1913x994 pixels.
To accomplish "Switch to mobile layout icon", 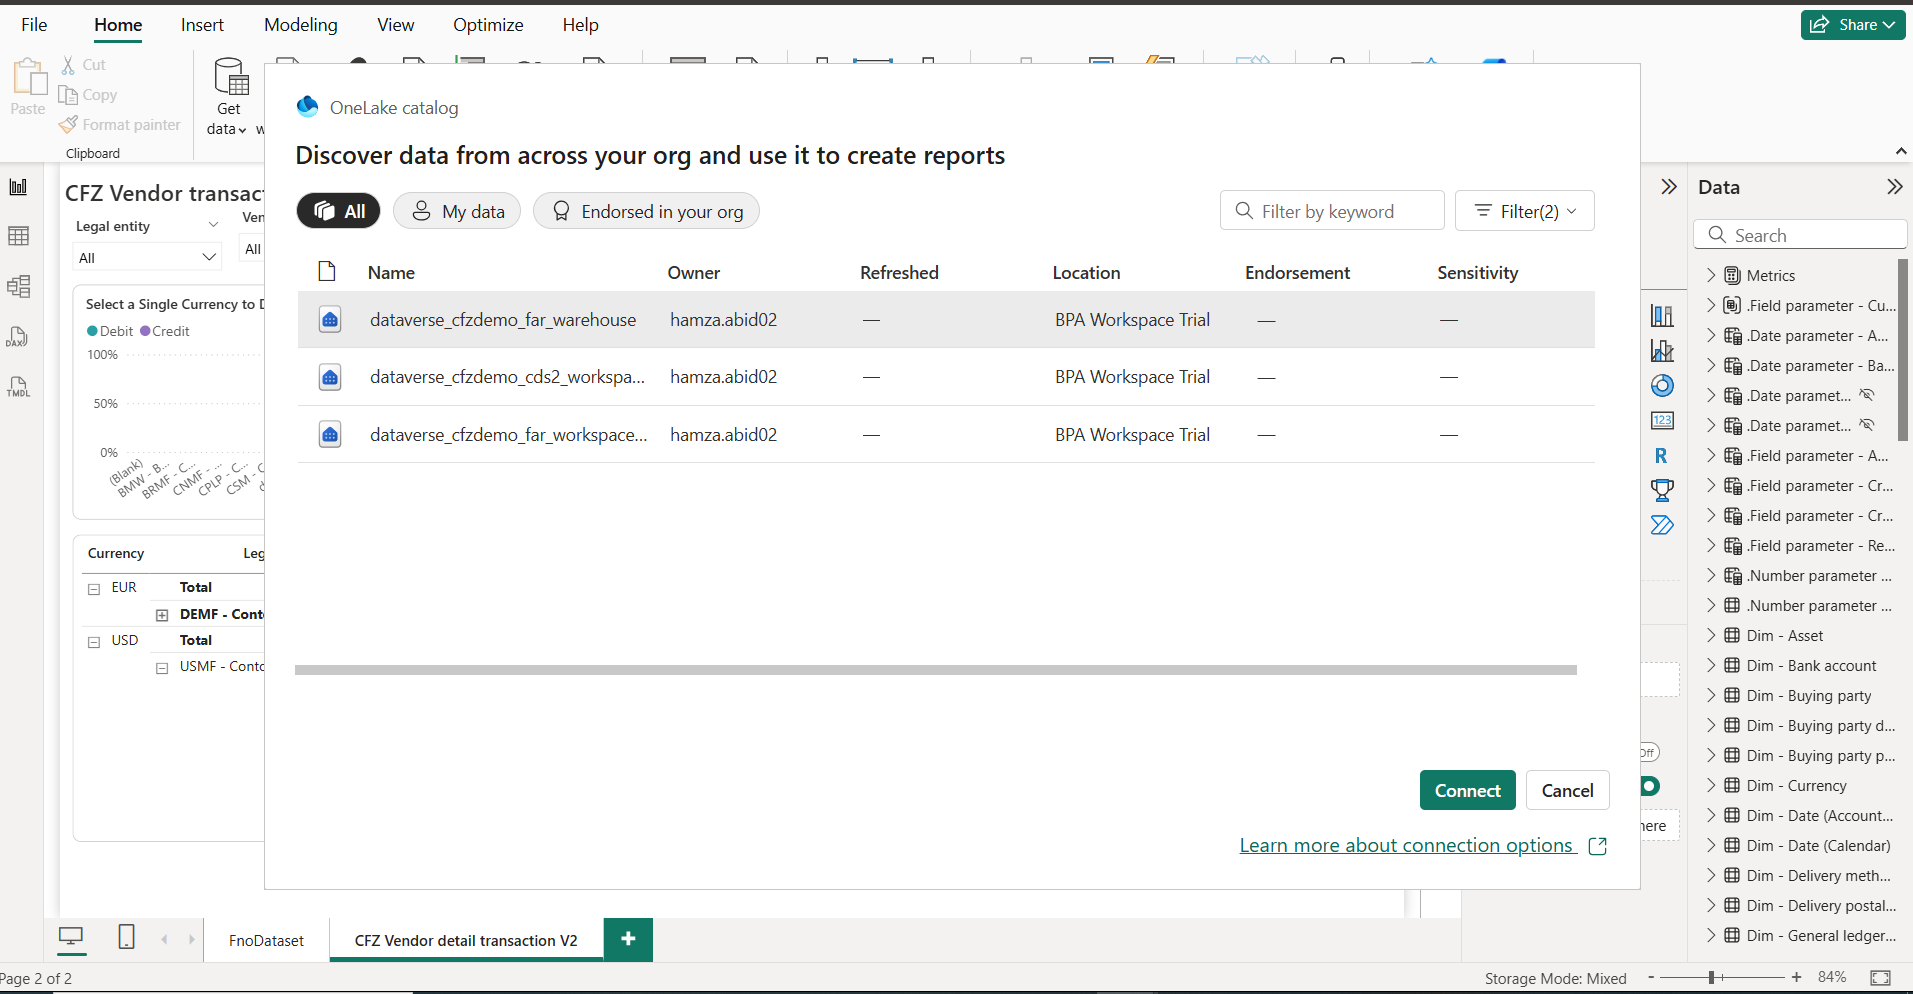I will click(126, 937).
